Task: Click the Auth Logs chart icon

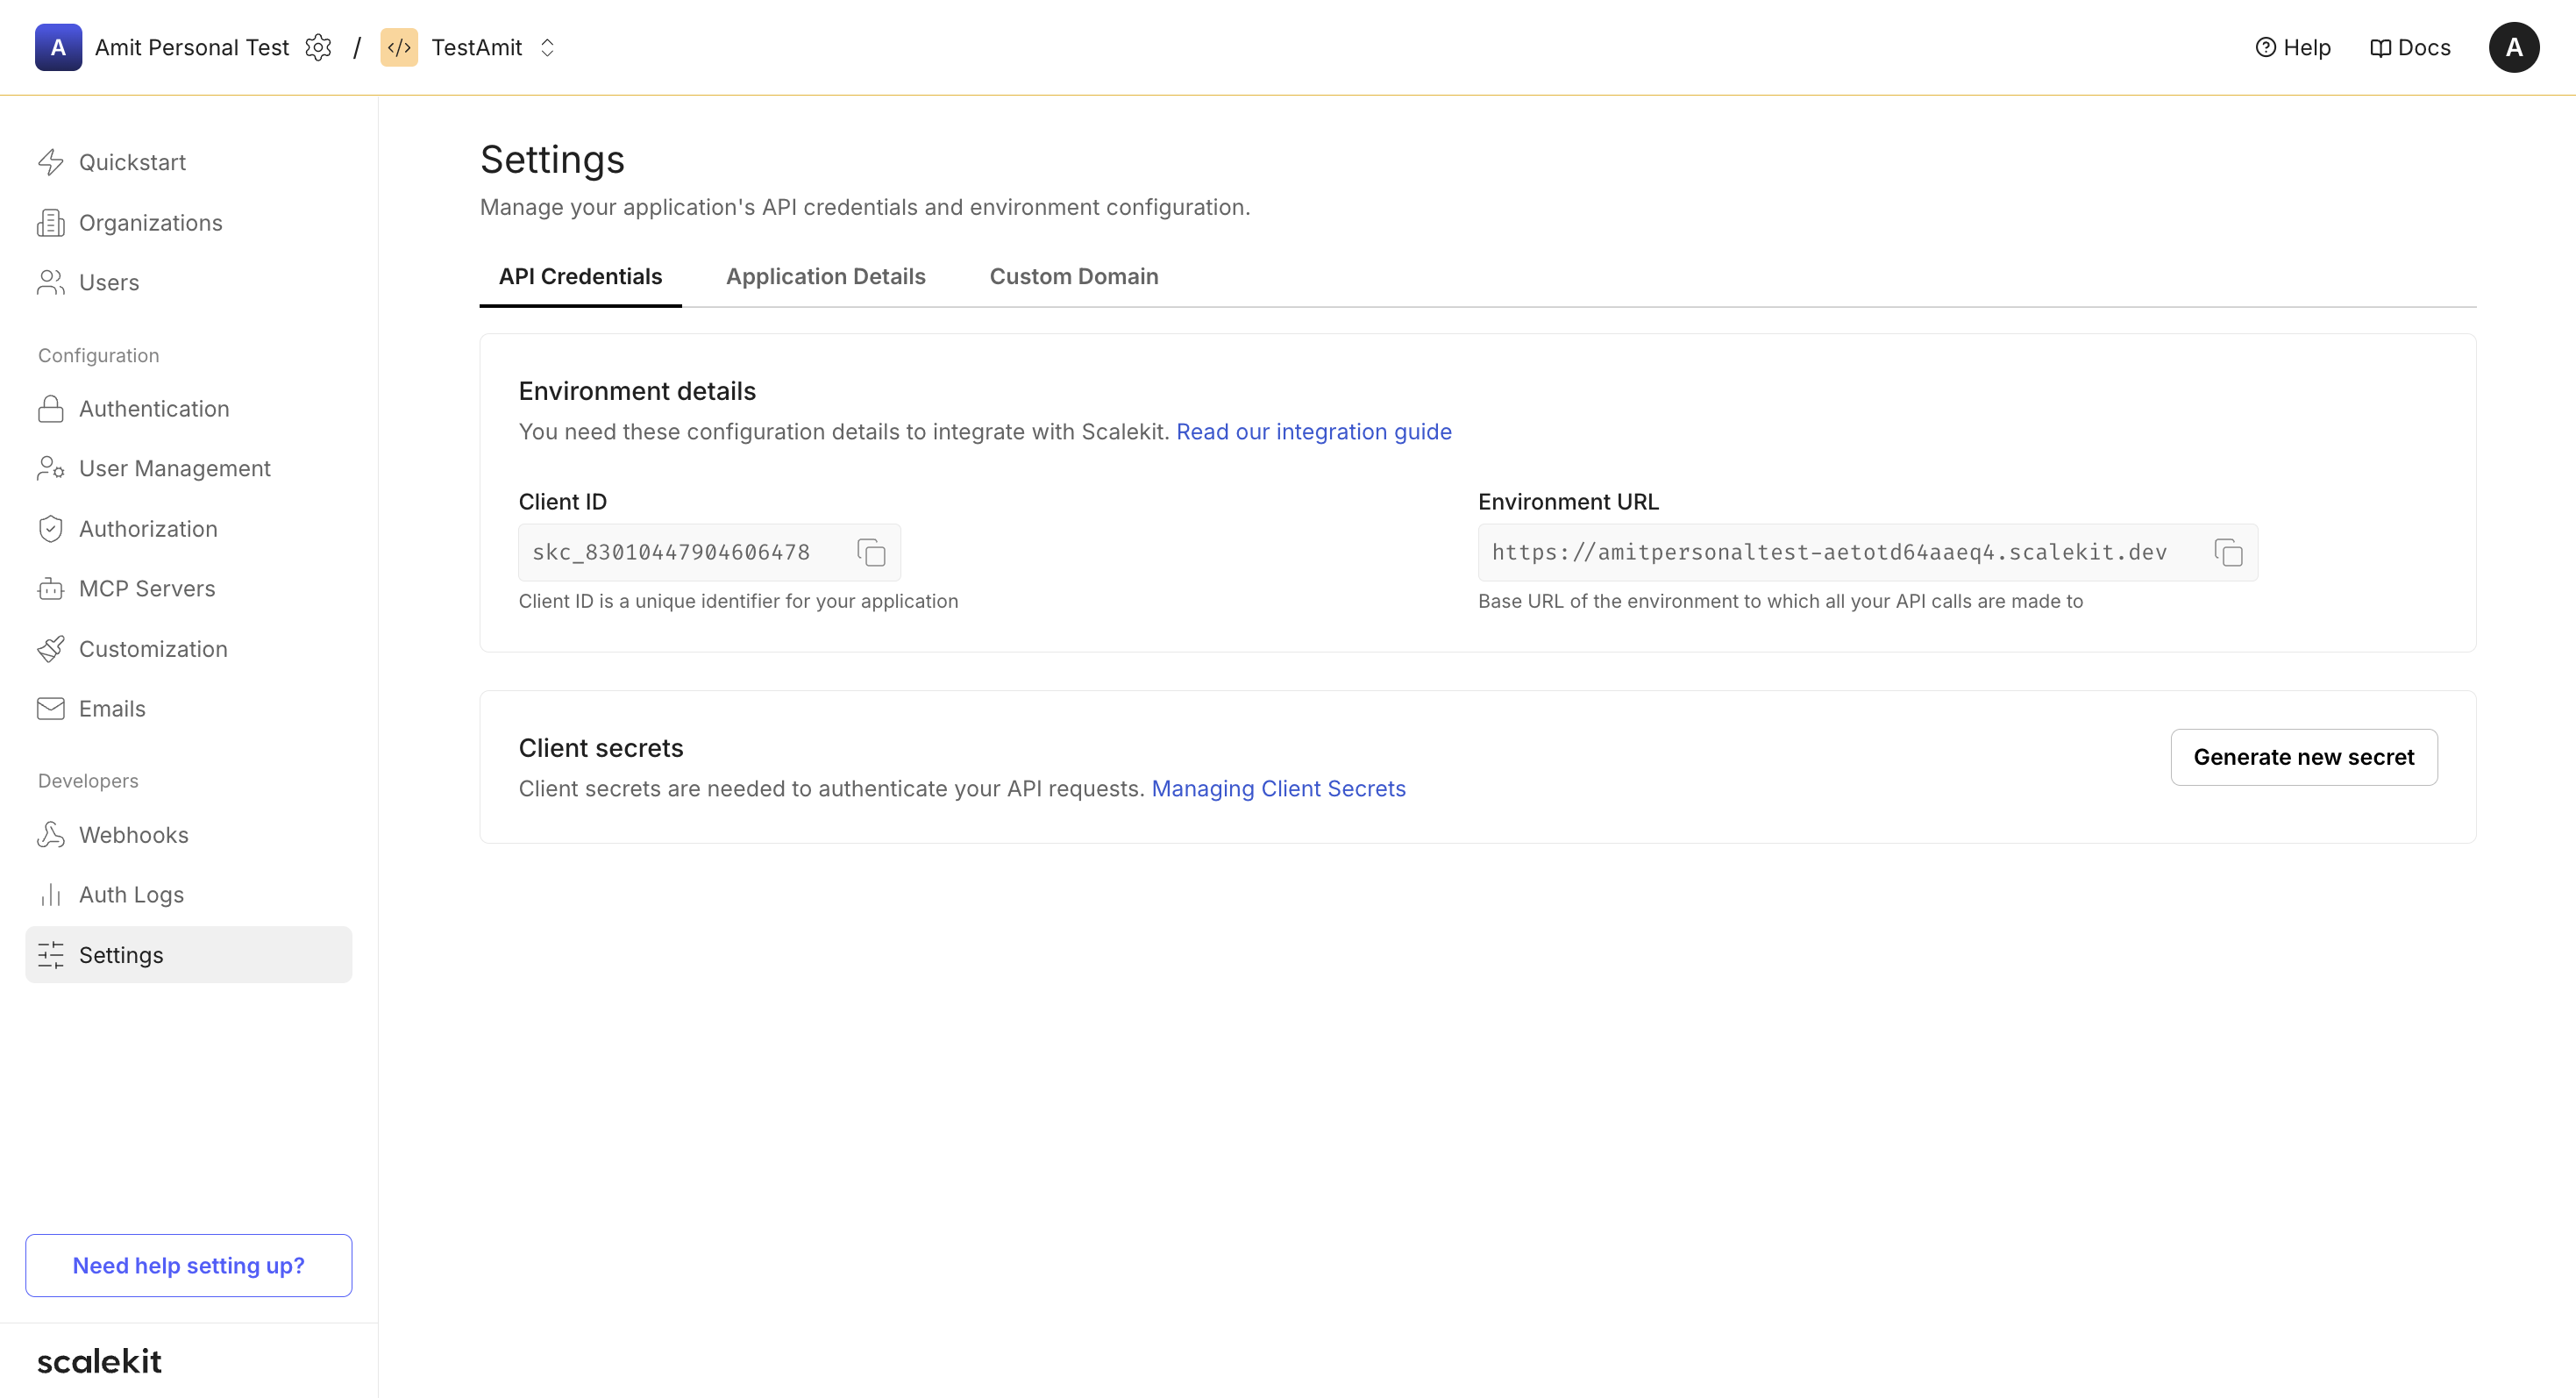Action: tap(51, 894)
